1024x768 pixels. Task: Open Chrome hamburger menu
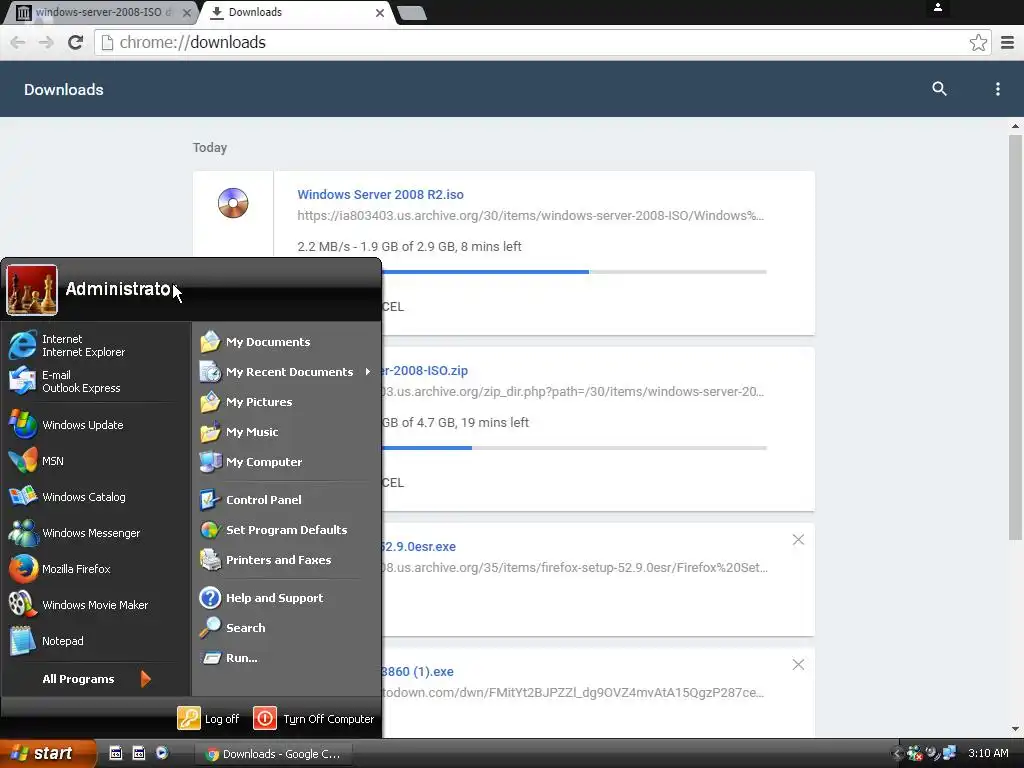click(x=1007, y=42)
